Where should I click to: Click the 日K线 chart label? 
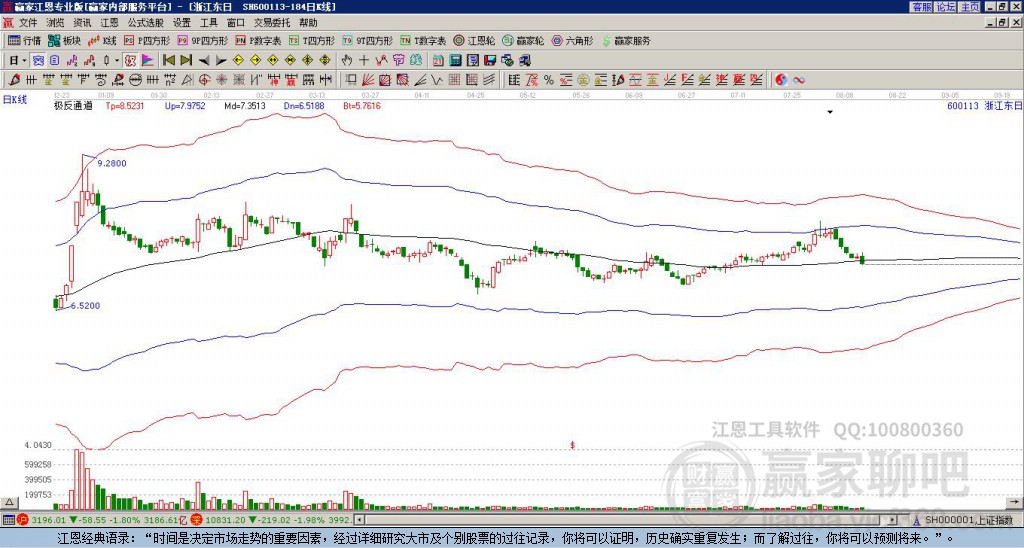[x=15, y=99]
